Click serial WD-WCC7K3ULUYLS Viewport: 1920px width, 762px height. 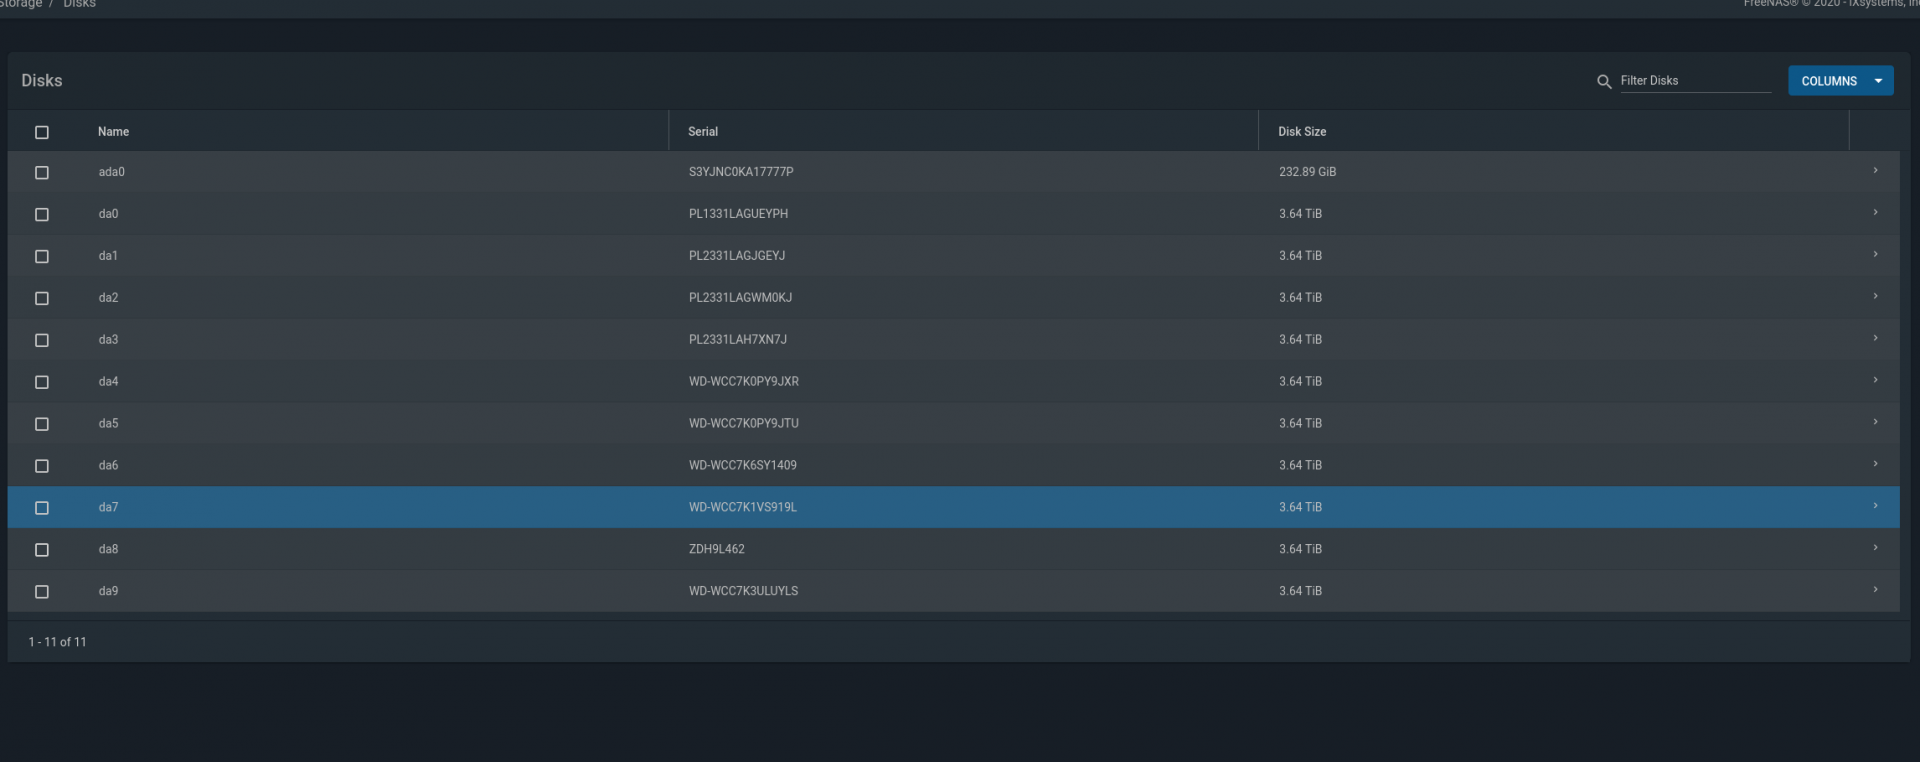(x=744, y=592)
